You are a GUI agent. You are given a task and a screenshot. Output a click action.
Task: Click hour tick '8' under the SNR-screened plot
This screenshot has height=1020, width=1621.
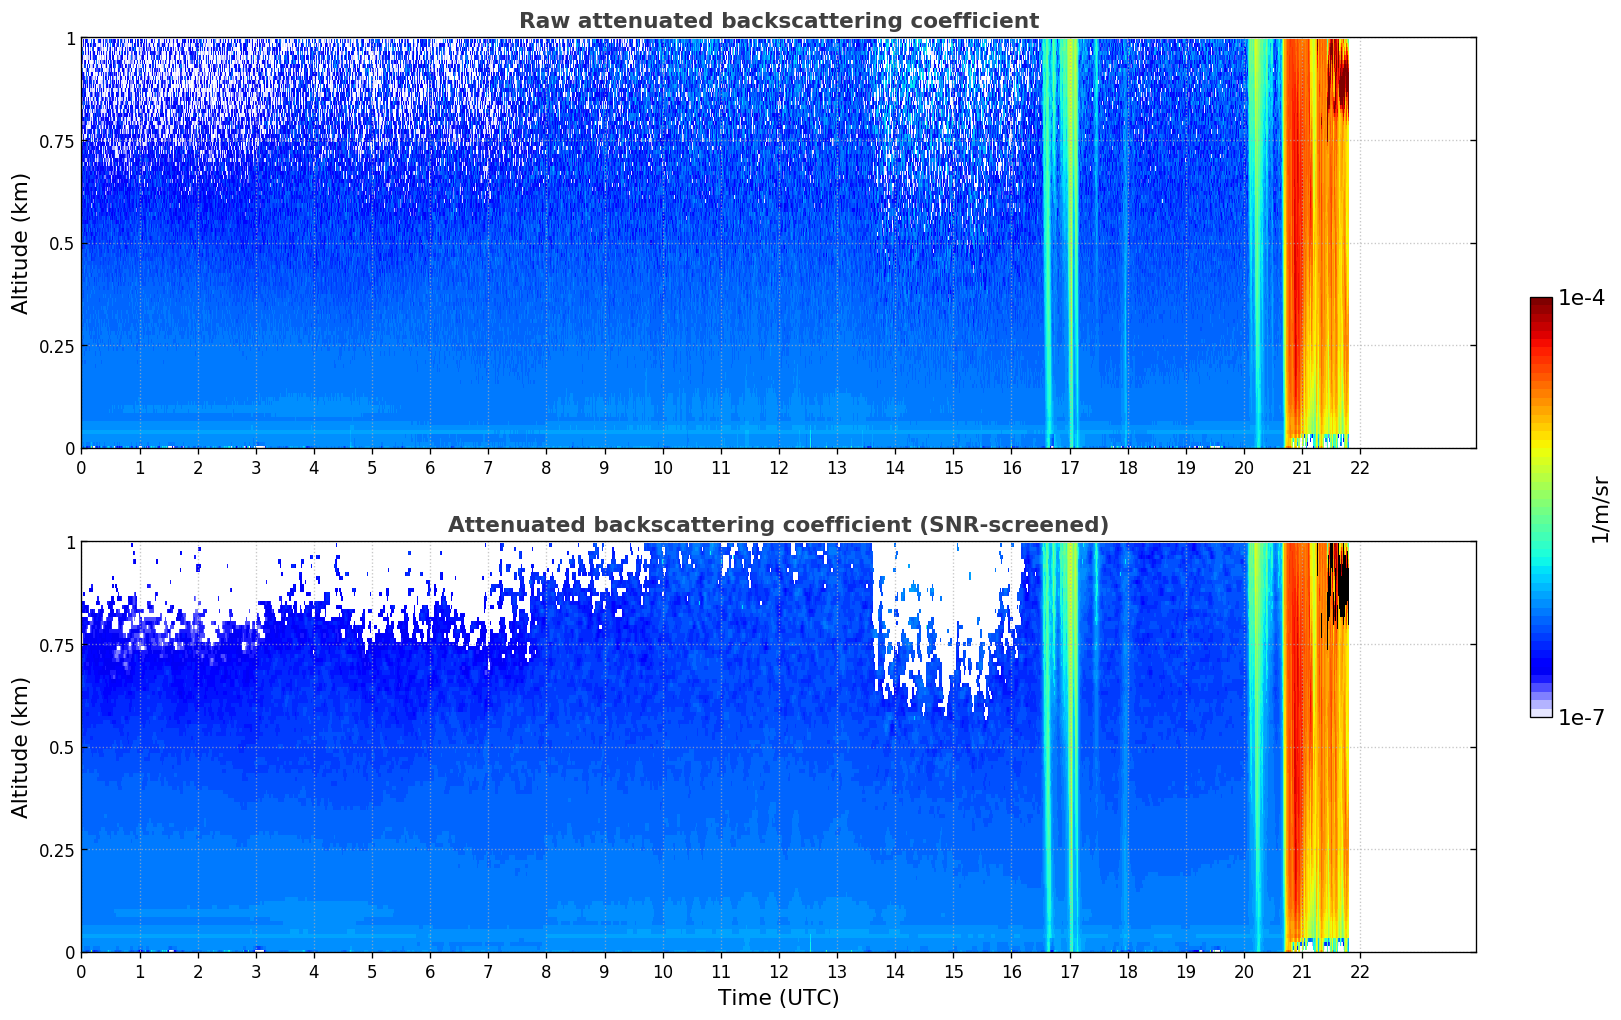tap(546, 971)
